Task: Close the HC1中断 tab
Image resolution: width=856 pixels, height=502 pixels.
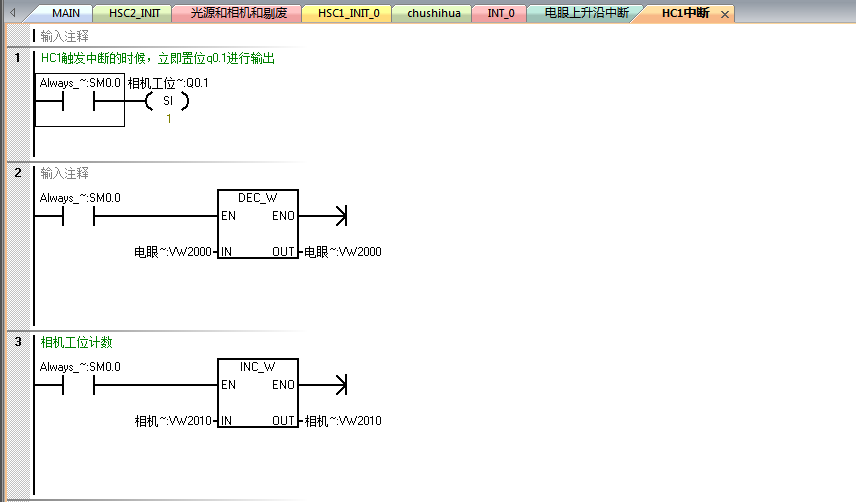Action: coord(725,15)
